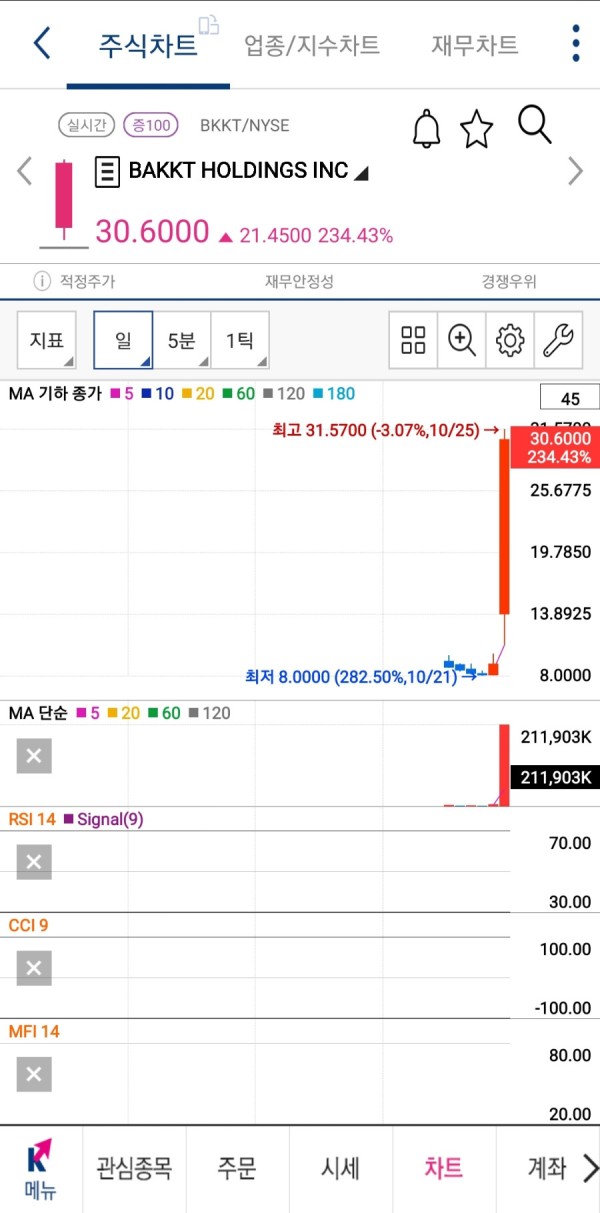Tap the RSI 14 indicator label

click(x=32, y=820)
